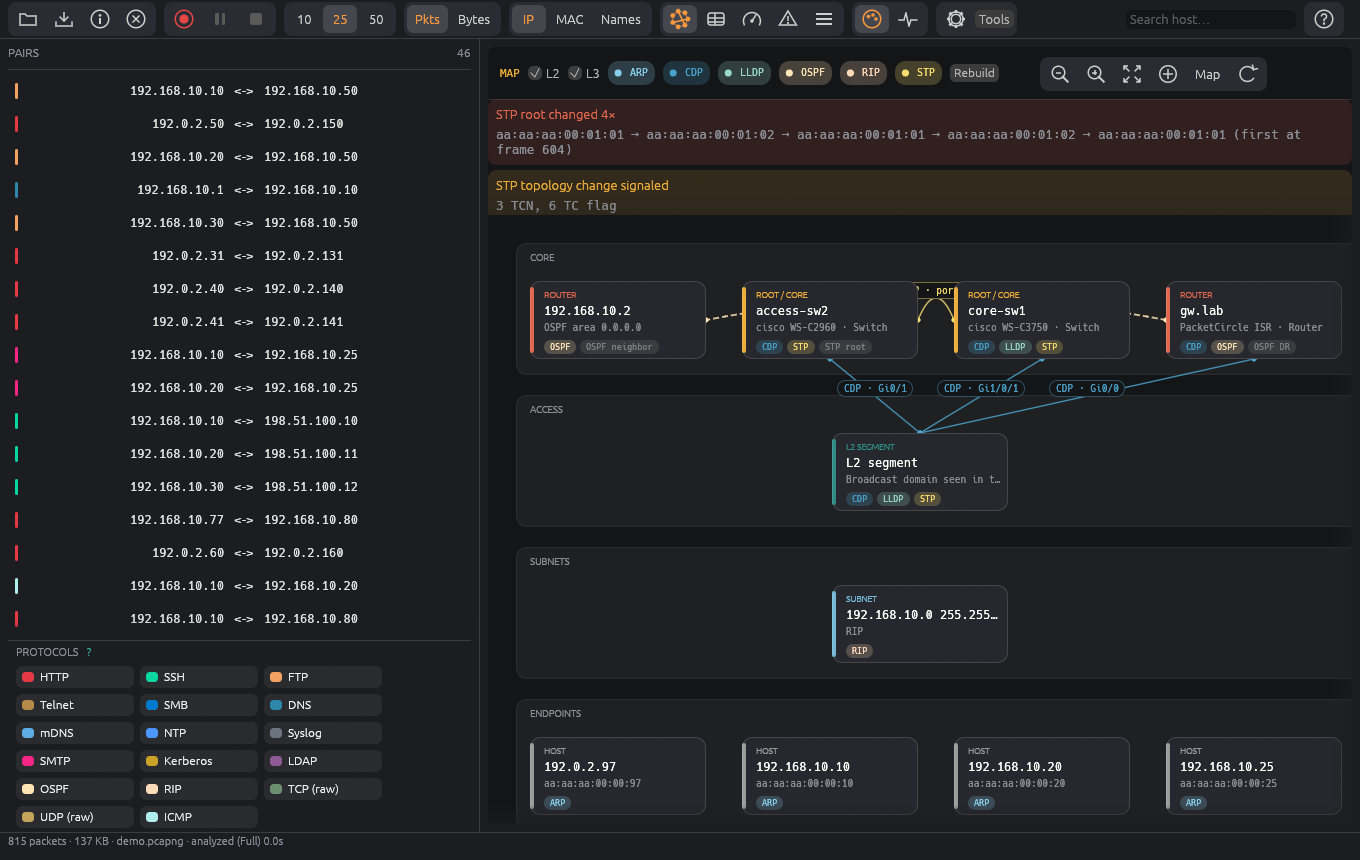Toggle the LLDP filter chip in MAP bar
Viewport: 1360px width, 860px height.
pos(745,73)
